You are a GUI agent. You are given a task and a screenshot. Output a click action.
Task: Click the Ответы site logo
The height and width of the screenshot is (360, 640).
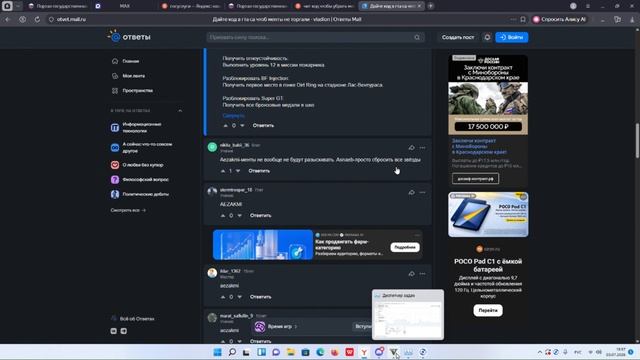tap(129, 37)
